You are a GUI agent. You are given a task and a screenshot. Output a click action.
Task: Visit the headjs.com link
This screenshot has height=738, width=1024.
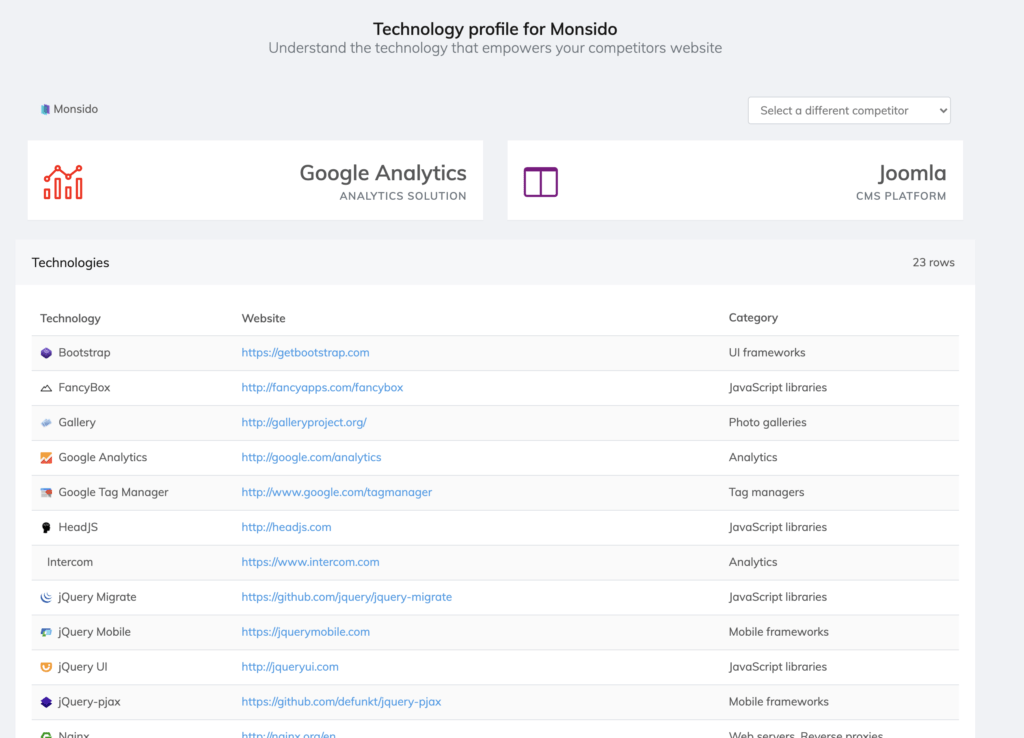point(286,527)
